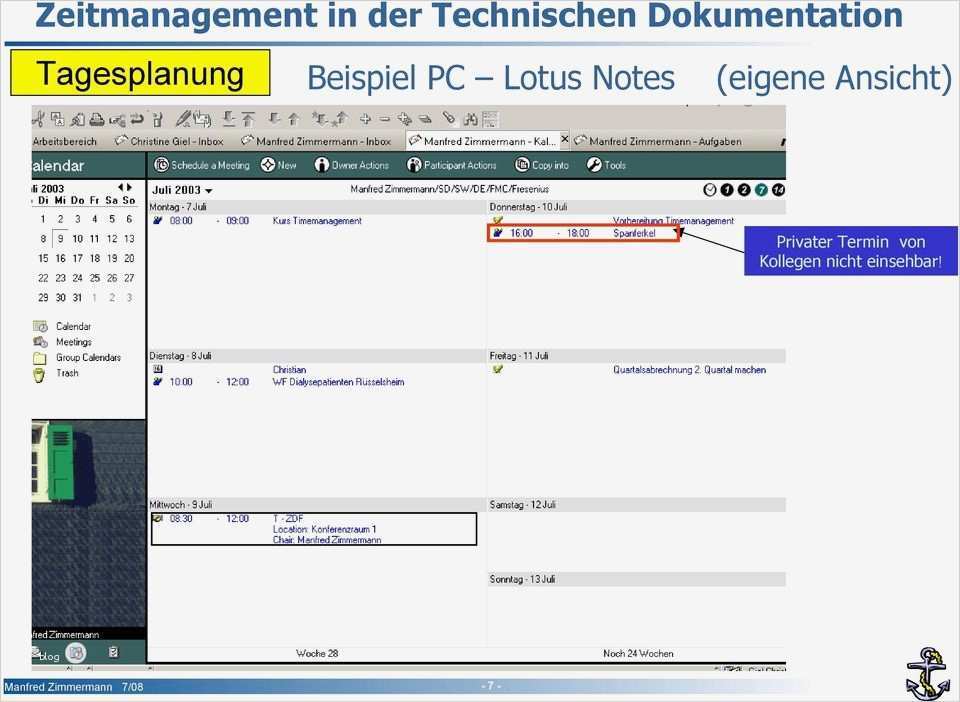This screenshot has width=960, height=702.
Task: Open the Copy into menu
Action: (542, 165)
